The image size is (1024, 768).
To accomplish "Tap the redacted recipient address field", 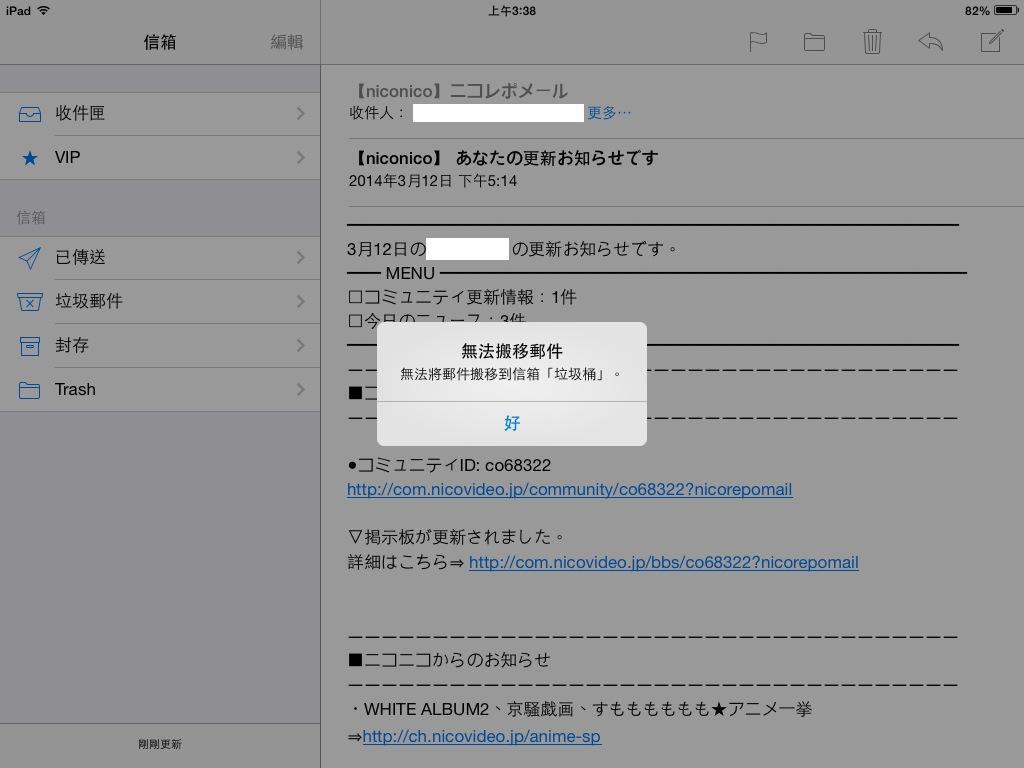I will pos(498,113).
